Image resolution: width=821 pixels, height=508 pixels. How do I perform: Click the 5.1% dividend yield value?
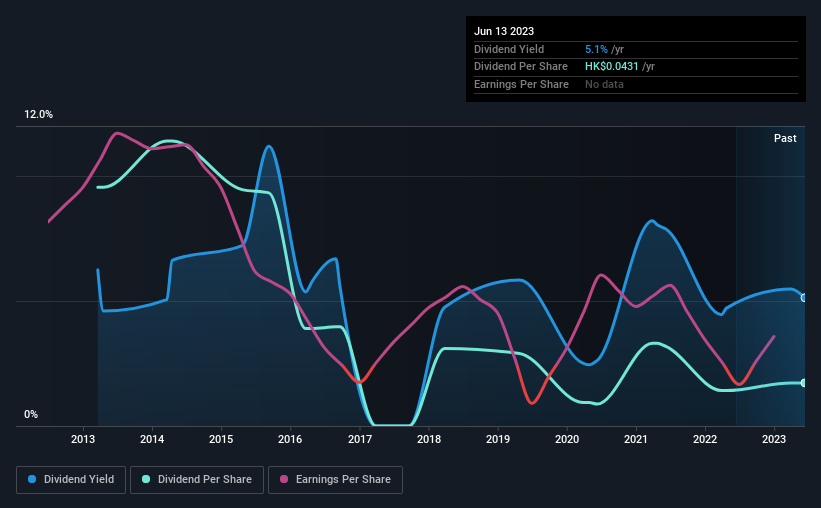click(596, 49)
